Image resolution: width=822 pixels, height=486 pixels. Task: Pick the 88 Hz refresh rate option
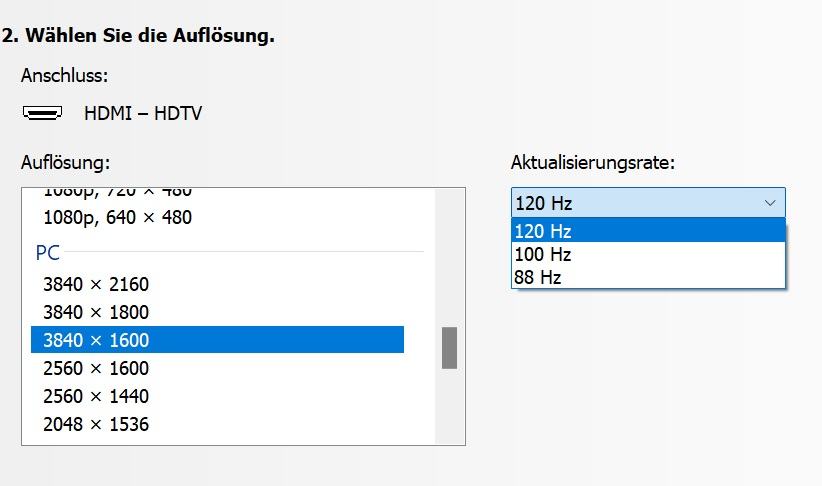[x=538, y=277]
